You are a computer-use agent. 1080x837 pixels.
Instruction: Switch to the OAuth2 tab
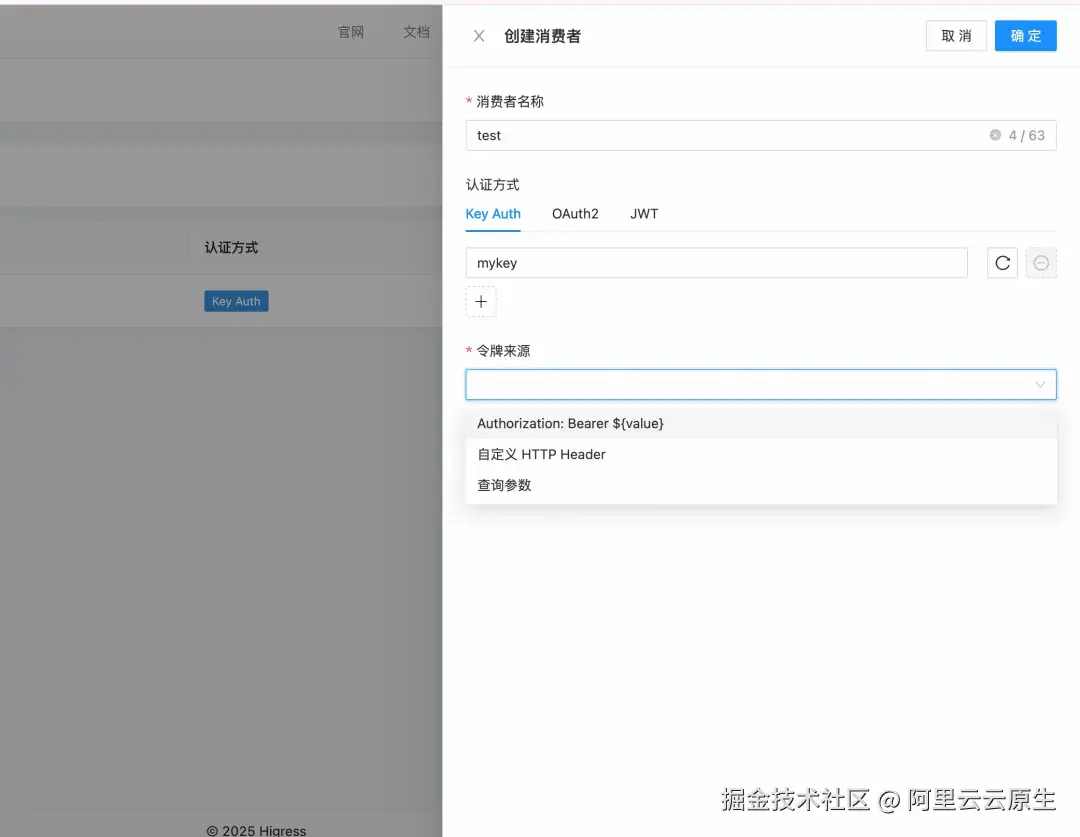click(x=575, y=213)
